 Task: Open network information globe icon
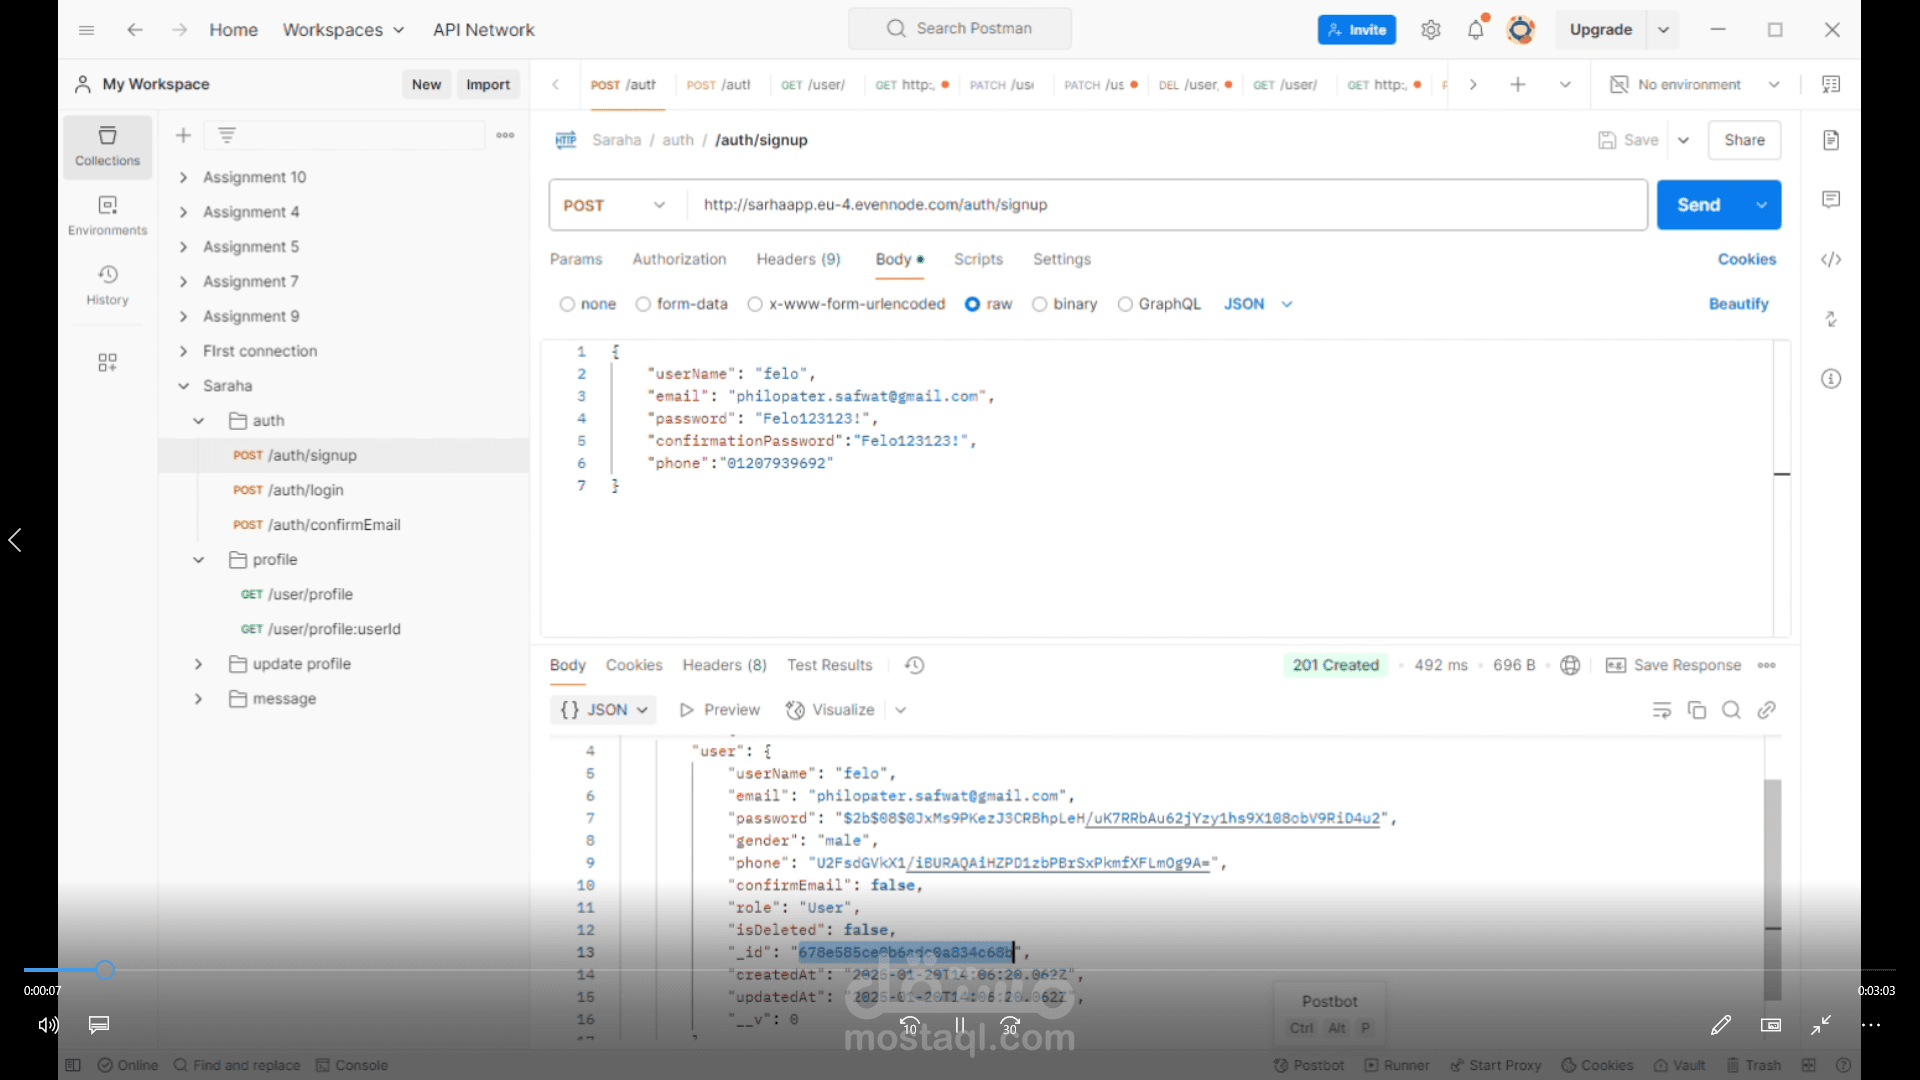1570,666
